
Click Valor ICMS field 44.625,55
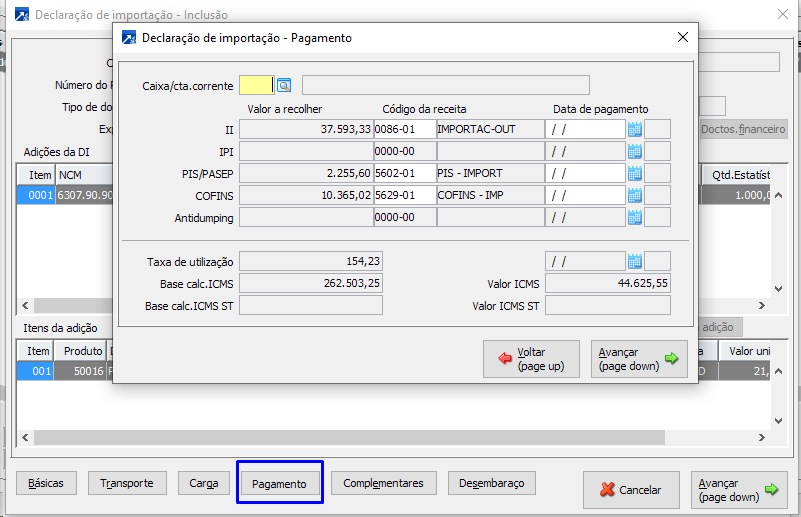pos(608,283)
